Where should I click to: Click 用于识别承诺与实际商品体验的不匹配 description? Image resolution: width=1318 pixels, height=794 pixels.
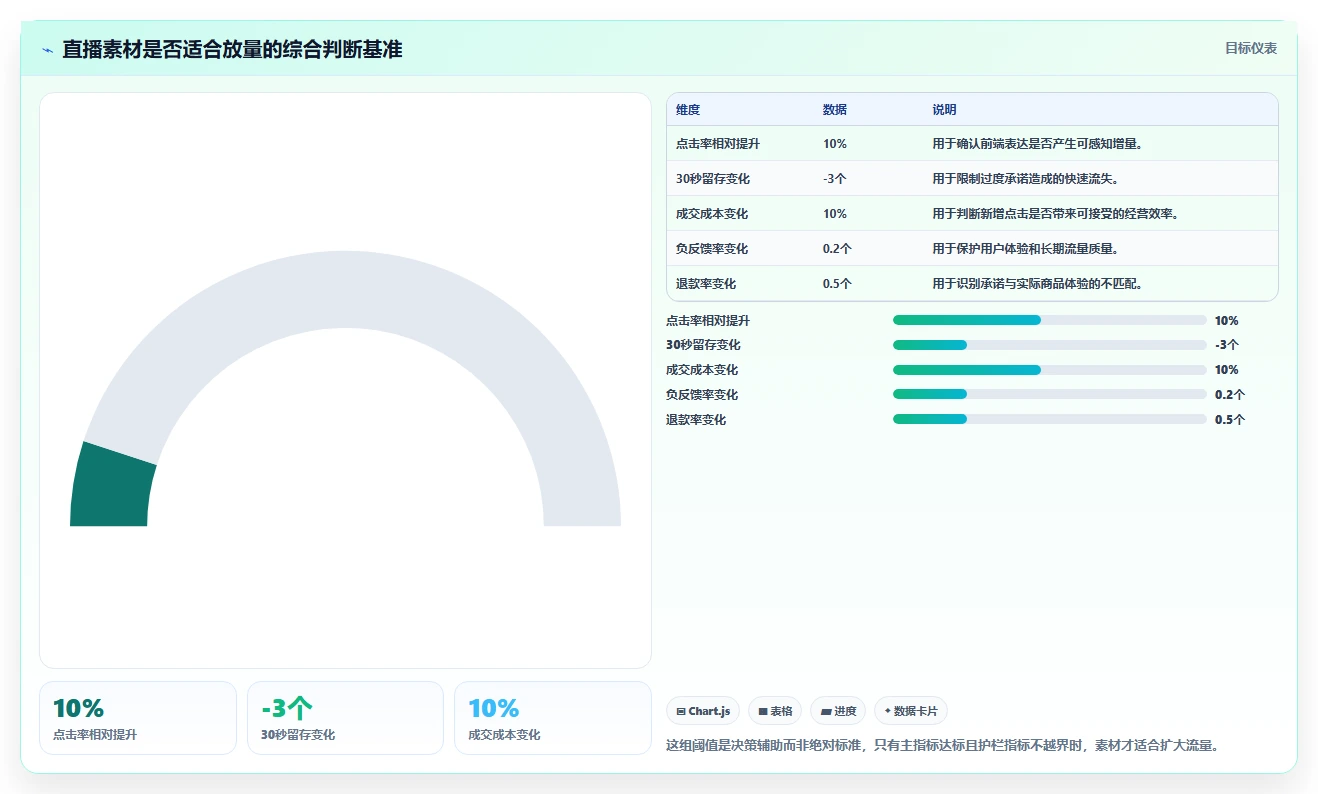[x=1038, y=284]
